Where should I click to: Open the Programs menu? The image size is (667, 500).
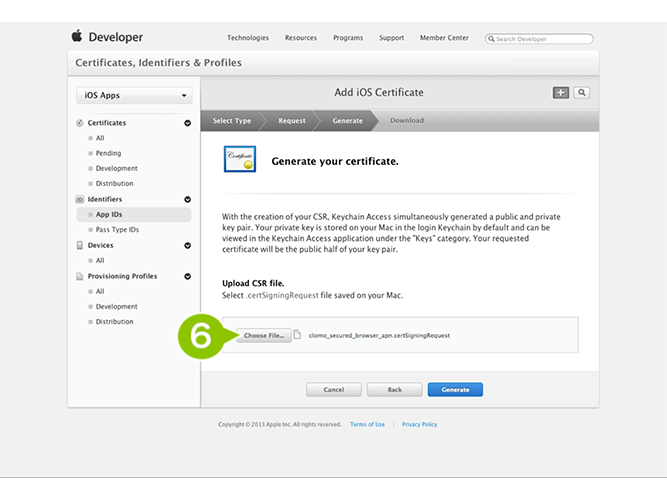tap(348, 38)
